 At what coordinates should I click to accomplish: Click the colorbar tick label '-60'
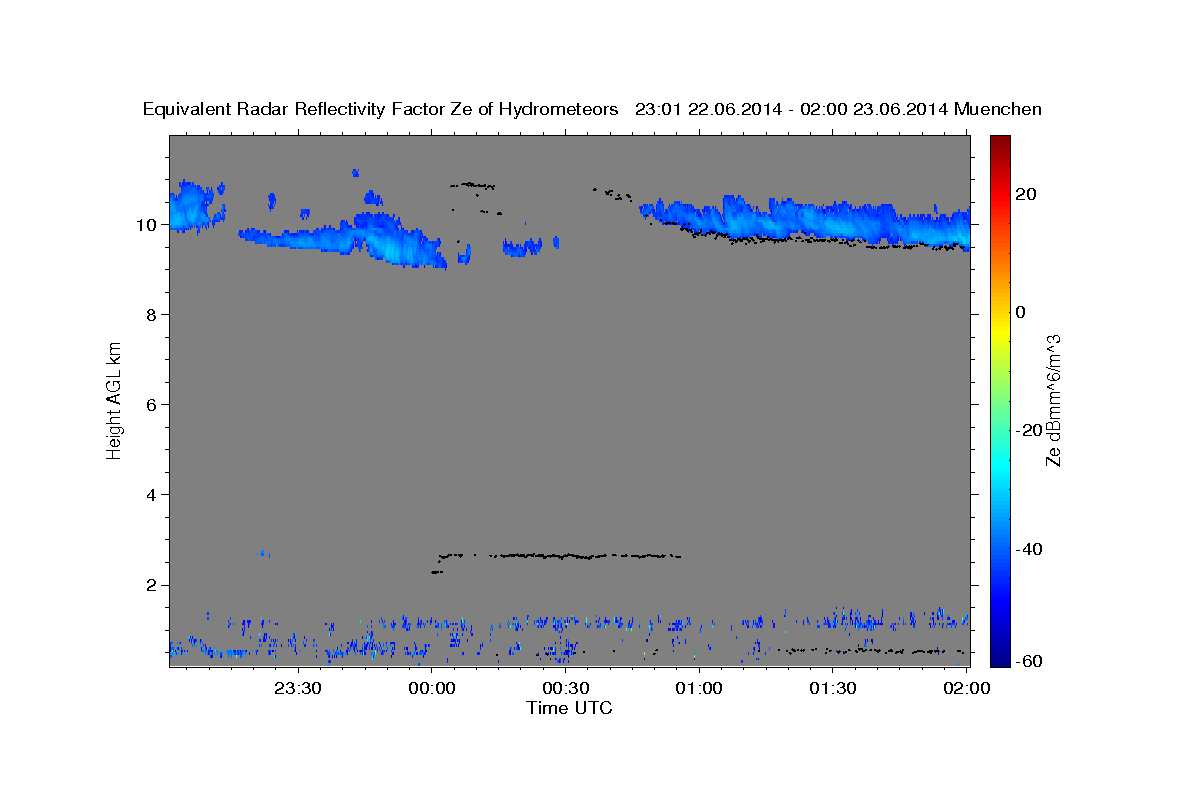point(1029,661)
